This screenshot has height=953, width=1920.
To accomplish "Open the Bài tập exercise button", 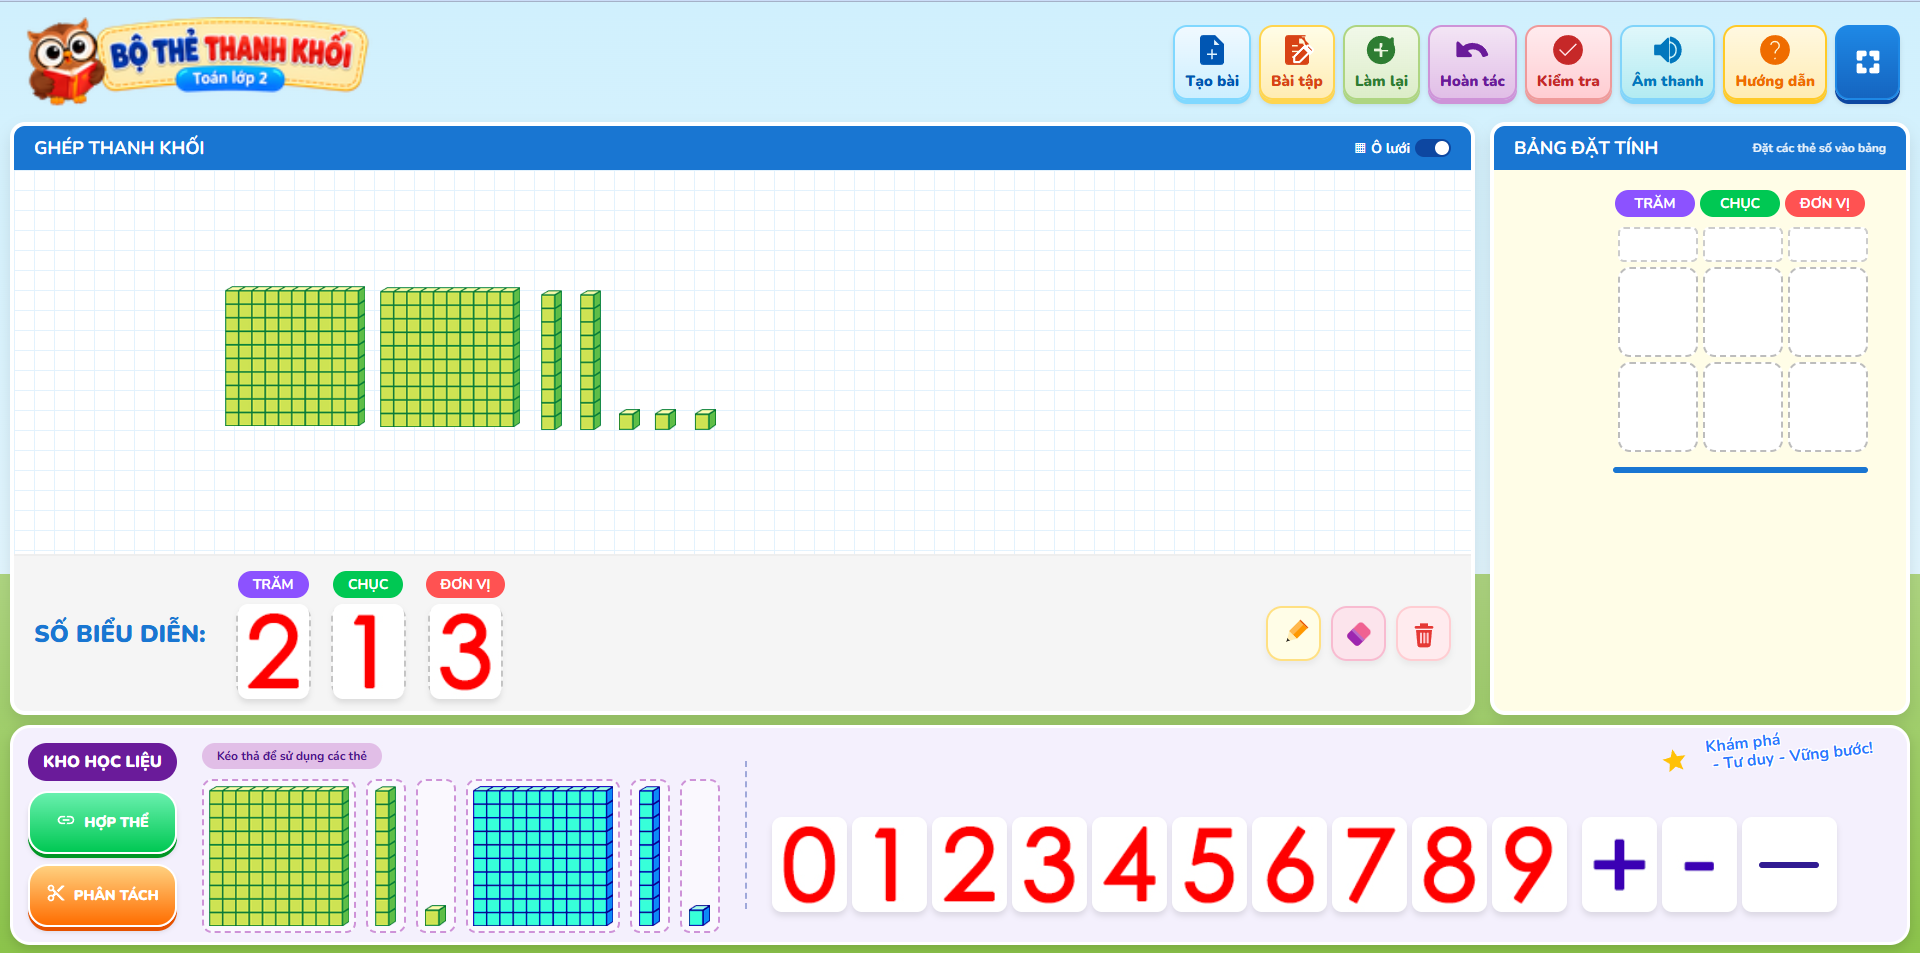I will (x=1297, y=65).
